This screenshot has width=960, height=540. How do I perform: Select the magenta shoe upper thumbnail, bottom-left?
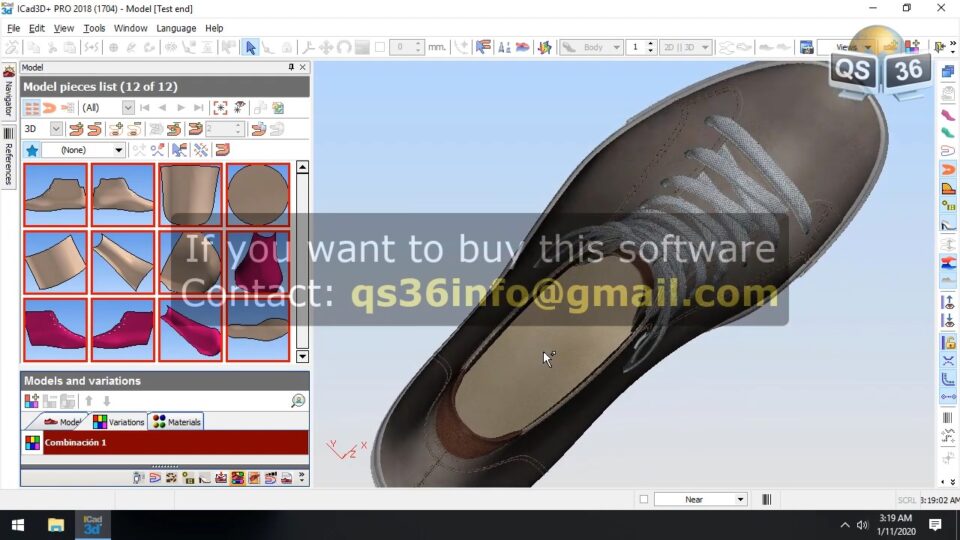point(55,330)
